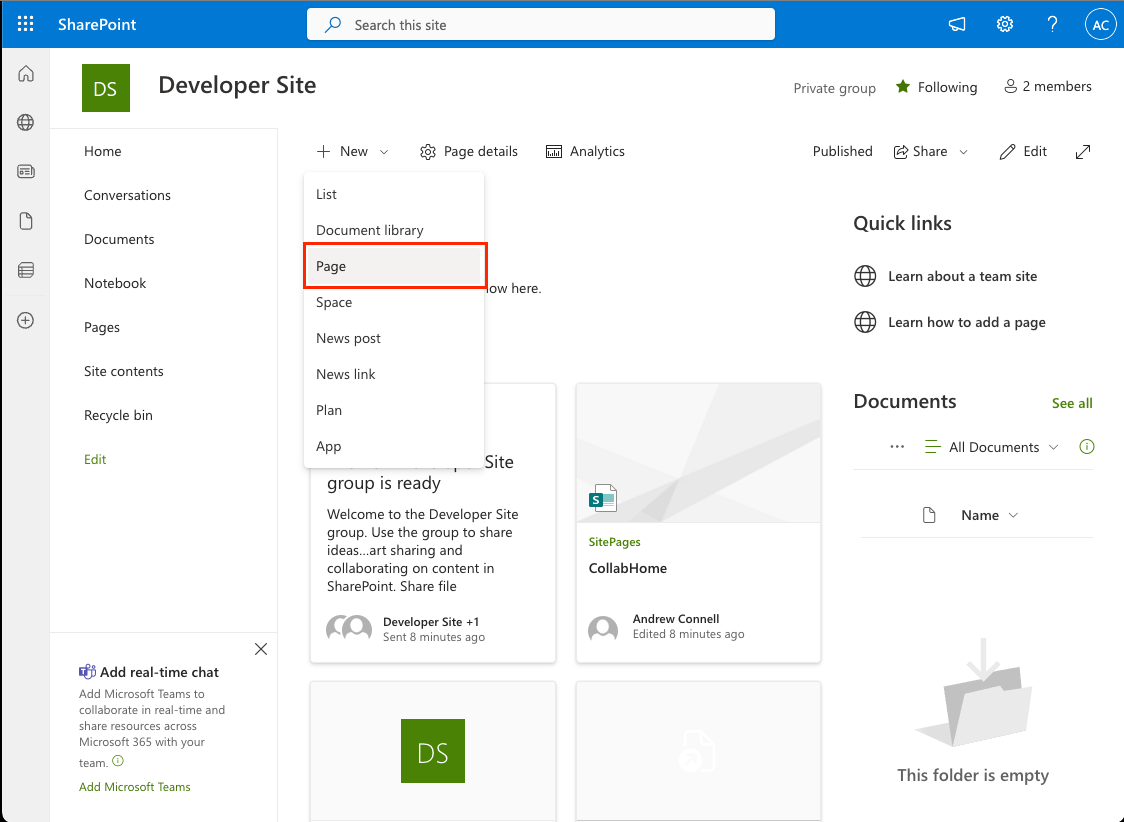Click Andrew Connell author name
The height and width of the screenshot is (822, 1124).
click(x=676, y=618)
